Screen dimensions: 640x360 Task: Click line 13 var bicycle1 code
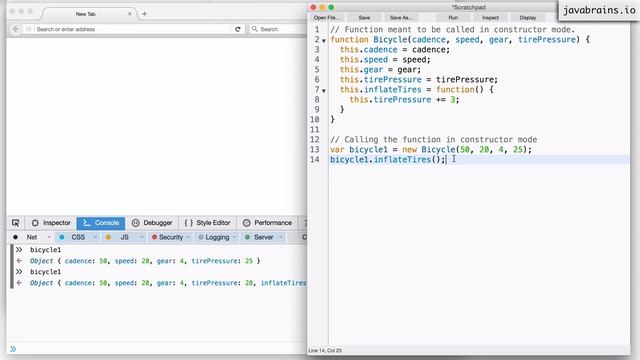[x=431, y=149]
